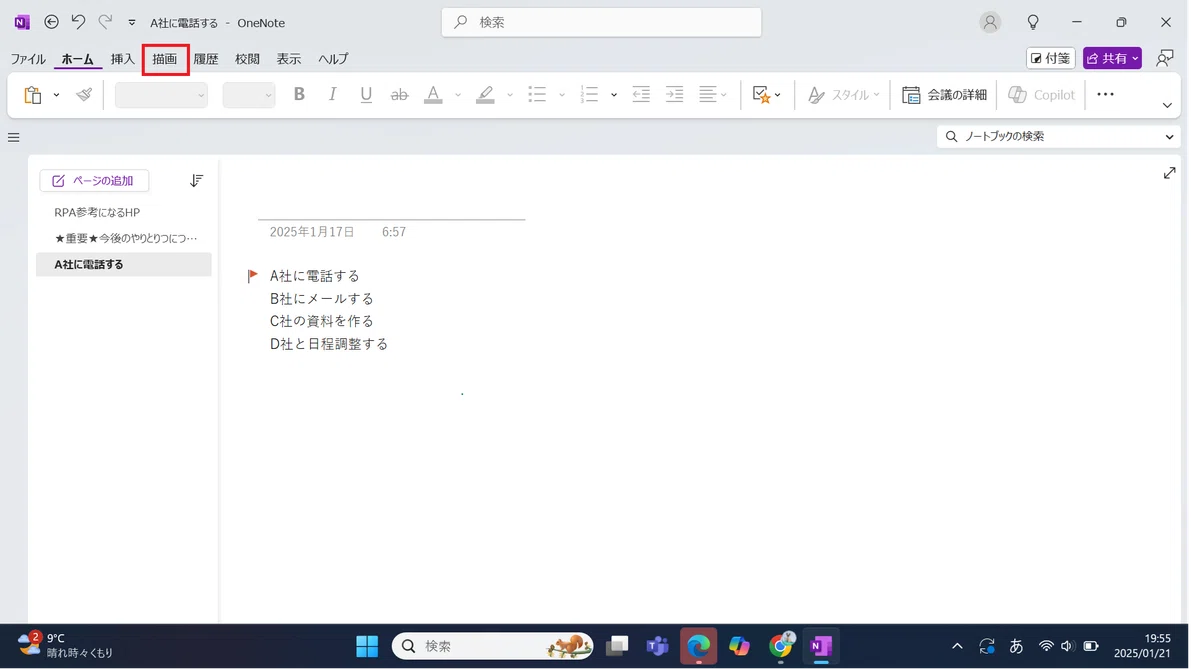Toggle the navigation hamburger menu
This screenshot has width=1200, height=670.
pos(14,137)
